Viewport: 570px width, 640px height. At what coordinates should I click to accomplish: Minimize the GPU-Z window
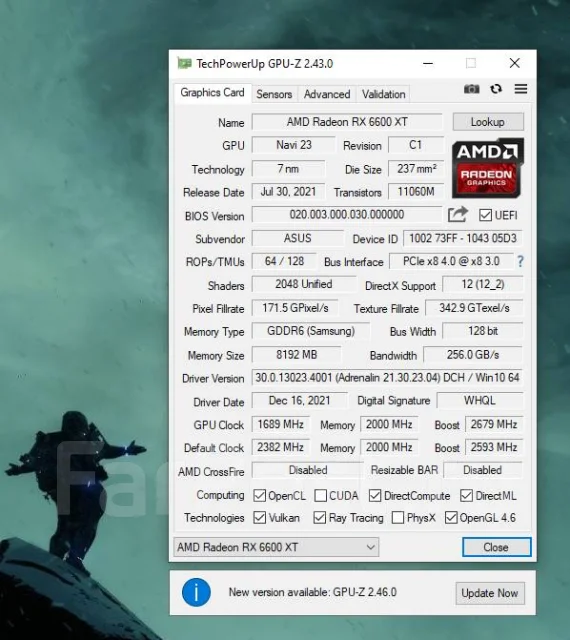click(428, 63)
